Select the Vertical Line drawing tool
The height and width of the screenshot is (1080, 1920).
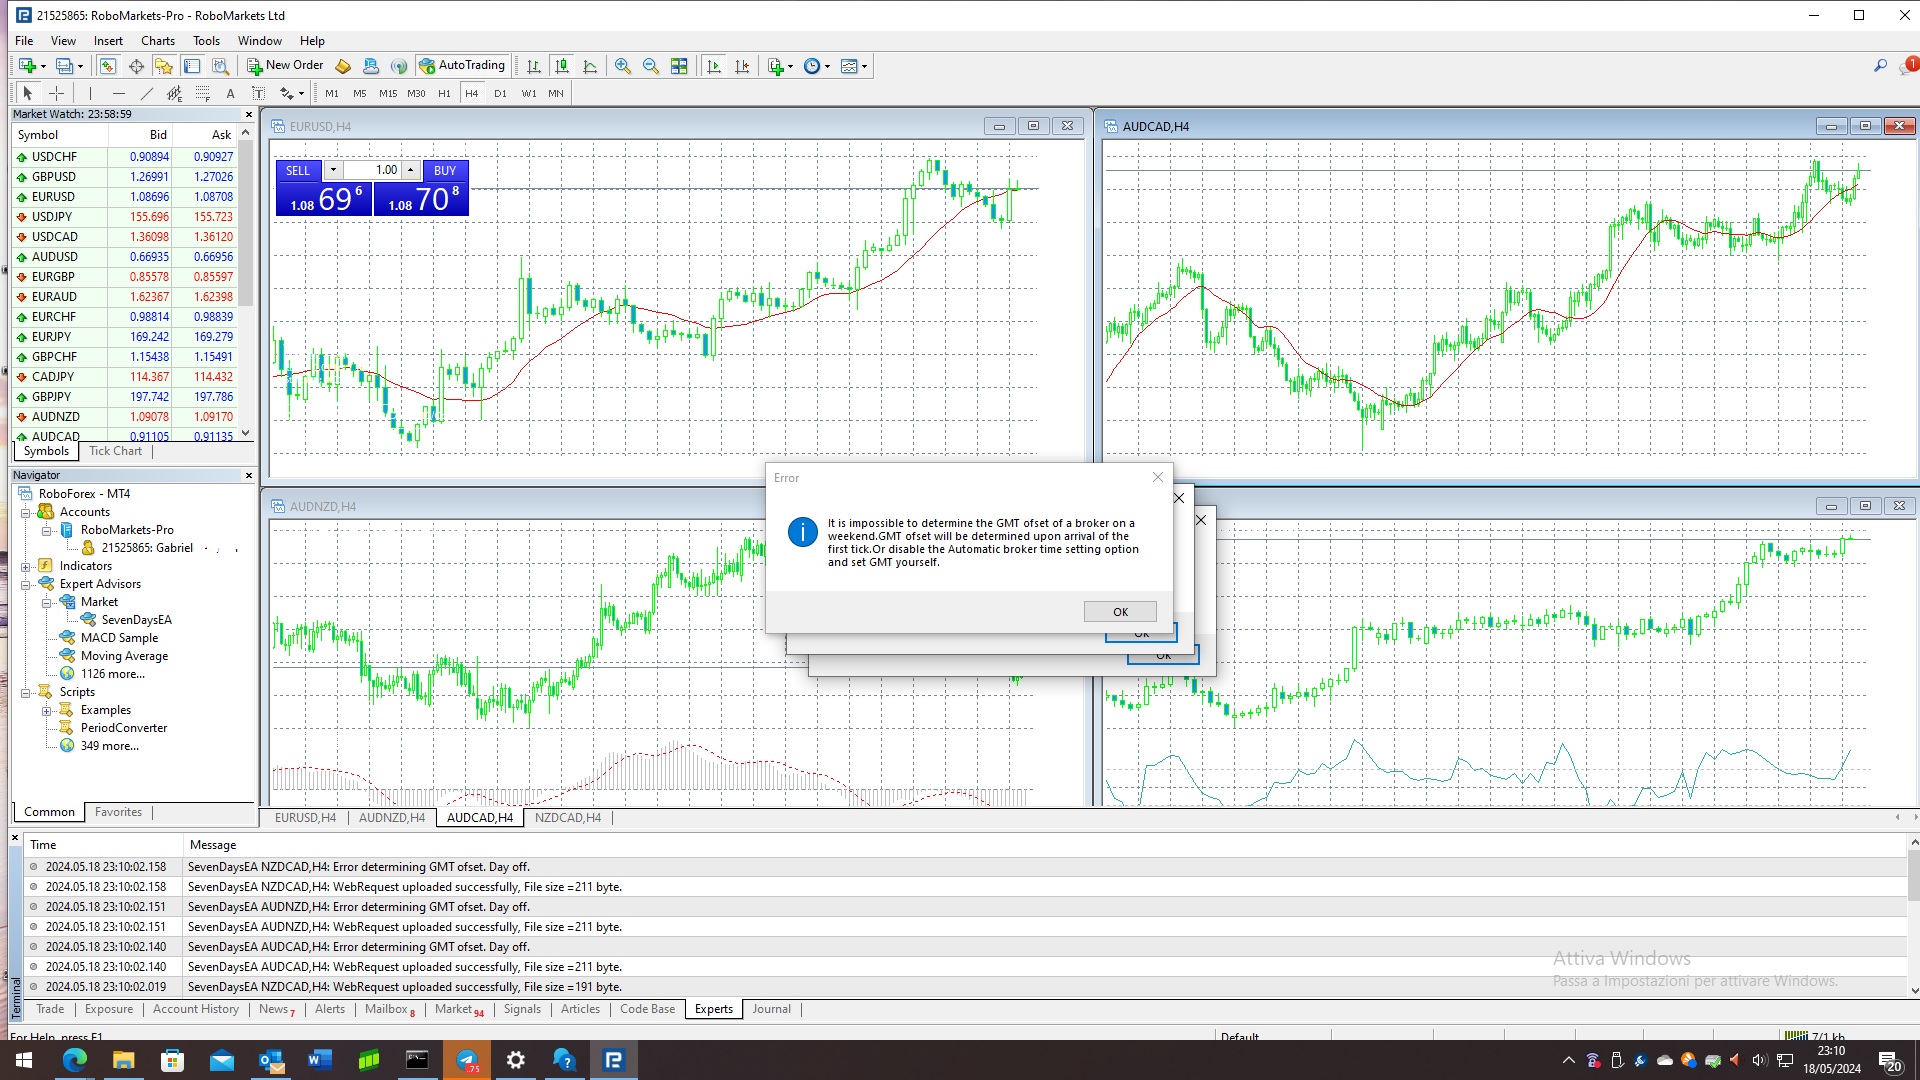click(x=90, y=93)
